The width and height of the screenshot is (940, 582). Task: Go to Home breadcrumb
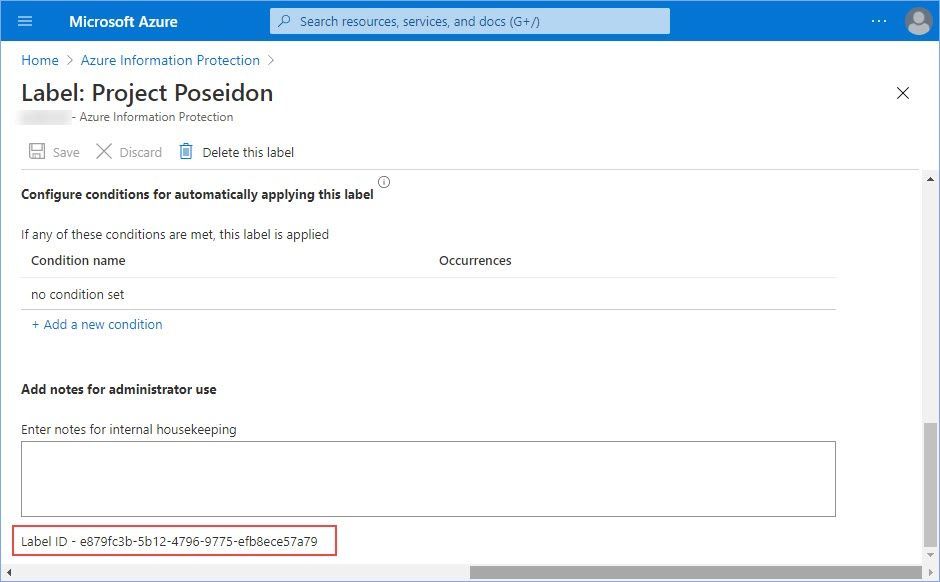40,61
